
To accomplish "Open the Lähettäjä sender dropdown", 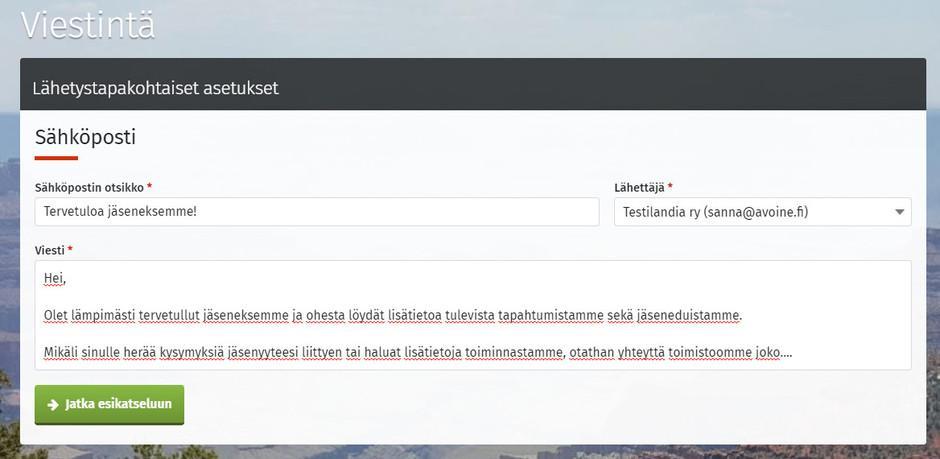I will click(x=763, y=212).
